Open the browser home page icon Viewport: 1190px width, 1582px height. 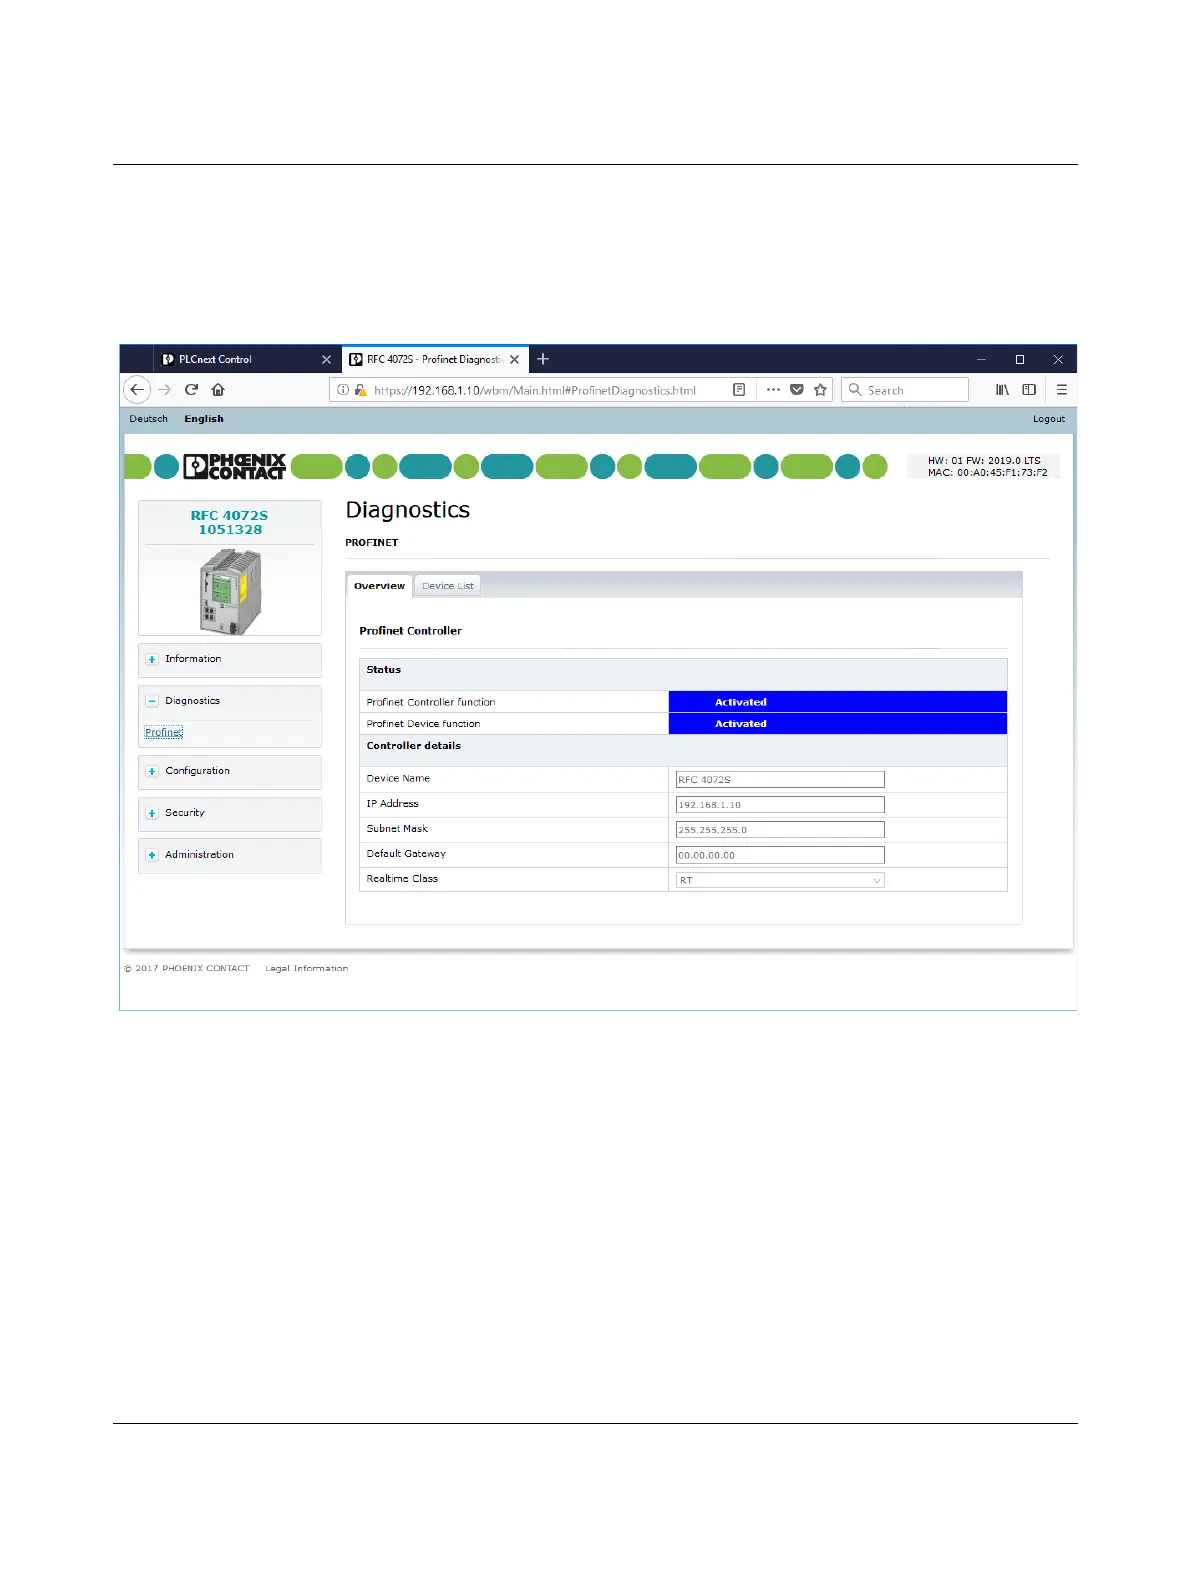tap(218, 390)
